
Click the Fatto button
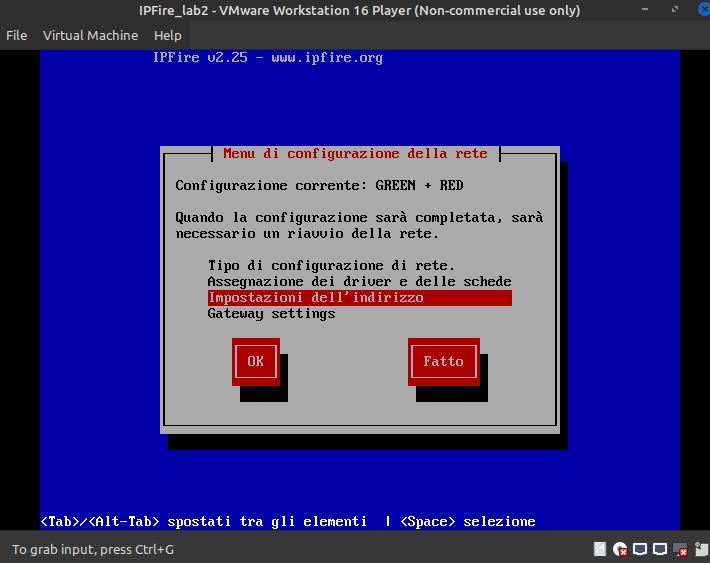(444, 361)
